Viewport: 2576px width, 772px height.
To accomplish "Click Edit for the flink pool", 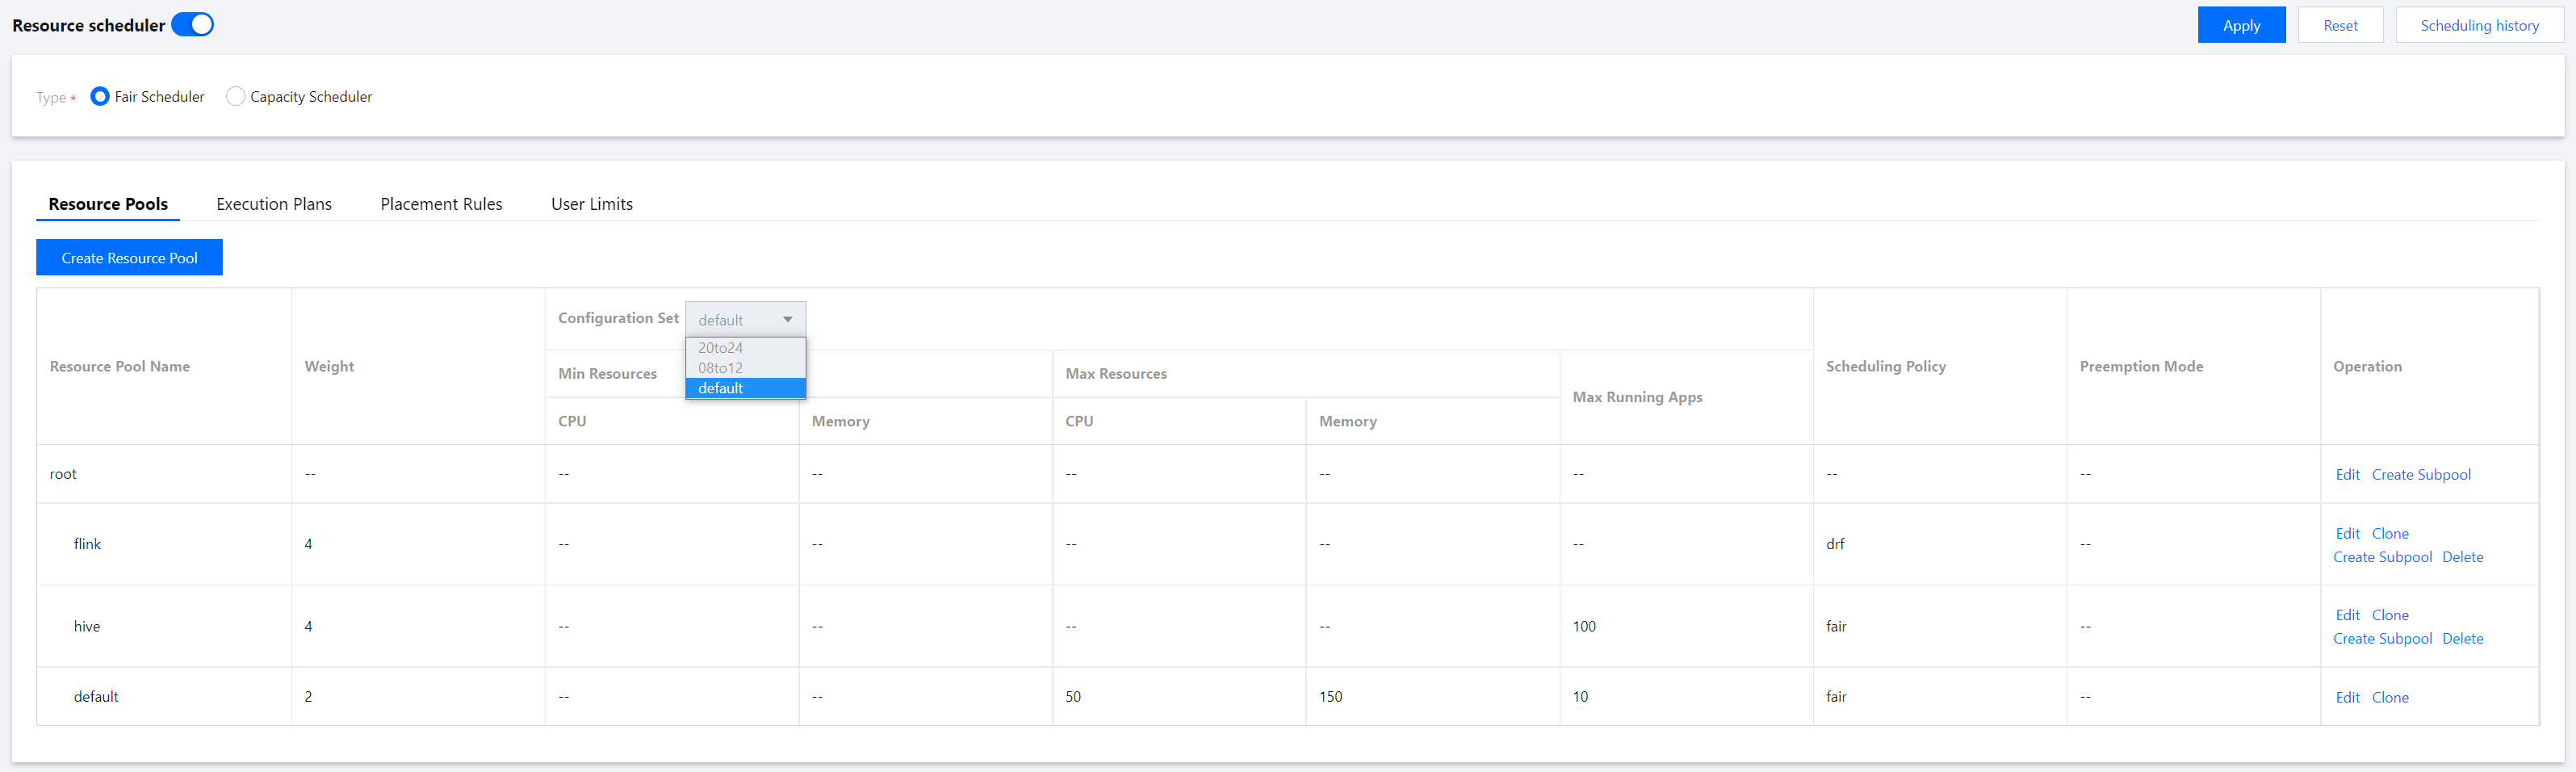I will pos(2347,534).
